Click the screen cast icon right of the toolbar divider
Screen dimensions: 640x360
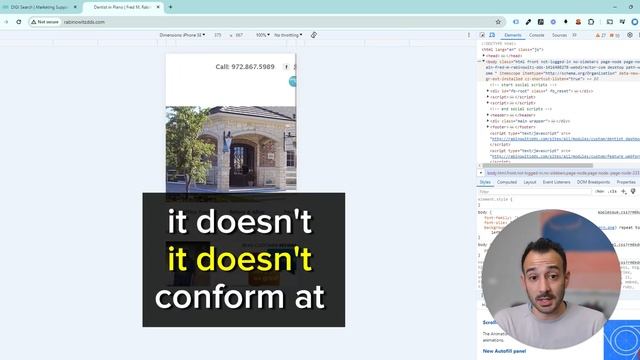pyautogui.click(x=610, y=22)
